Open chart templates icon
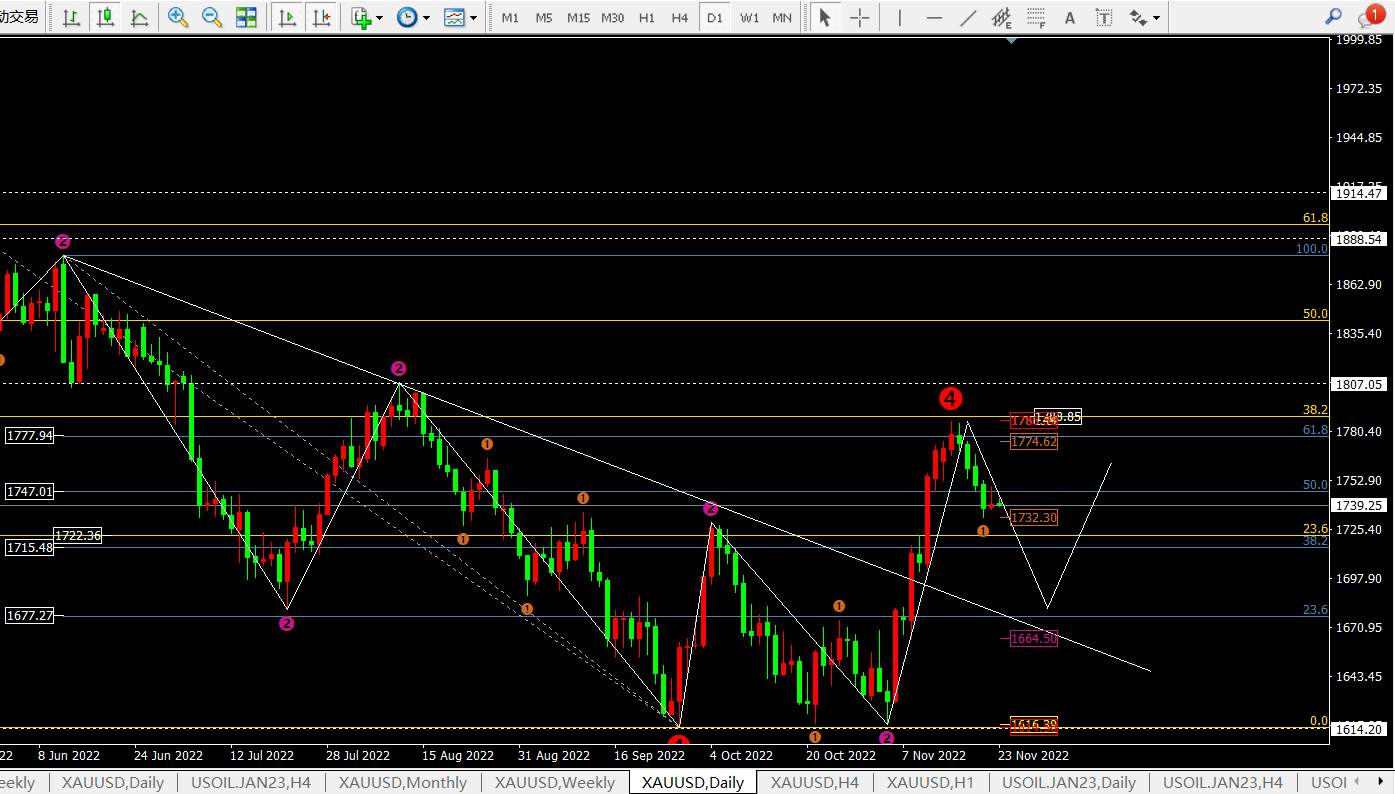Screen dimensions: 1395x794 [454, 17]
